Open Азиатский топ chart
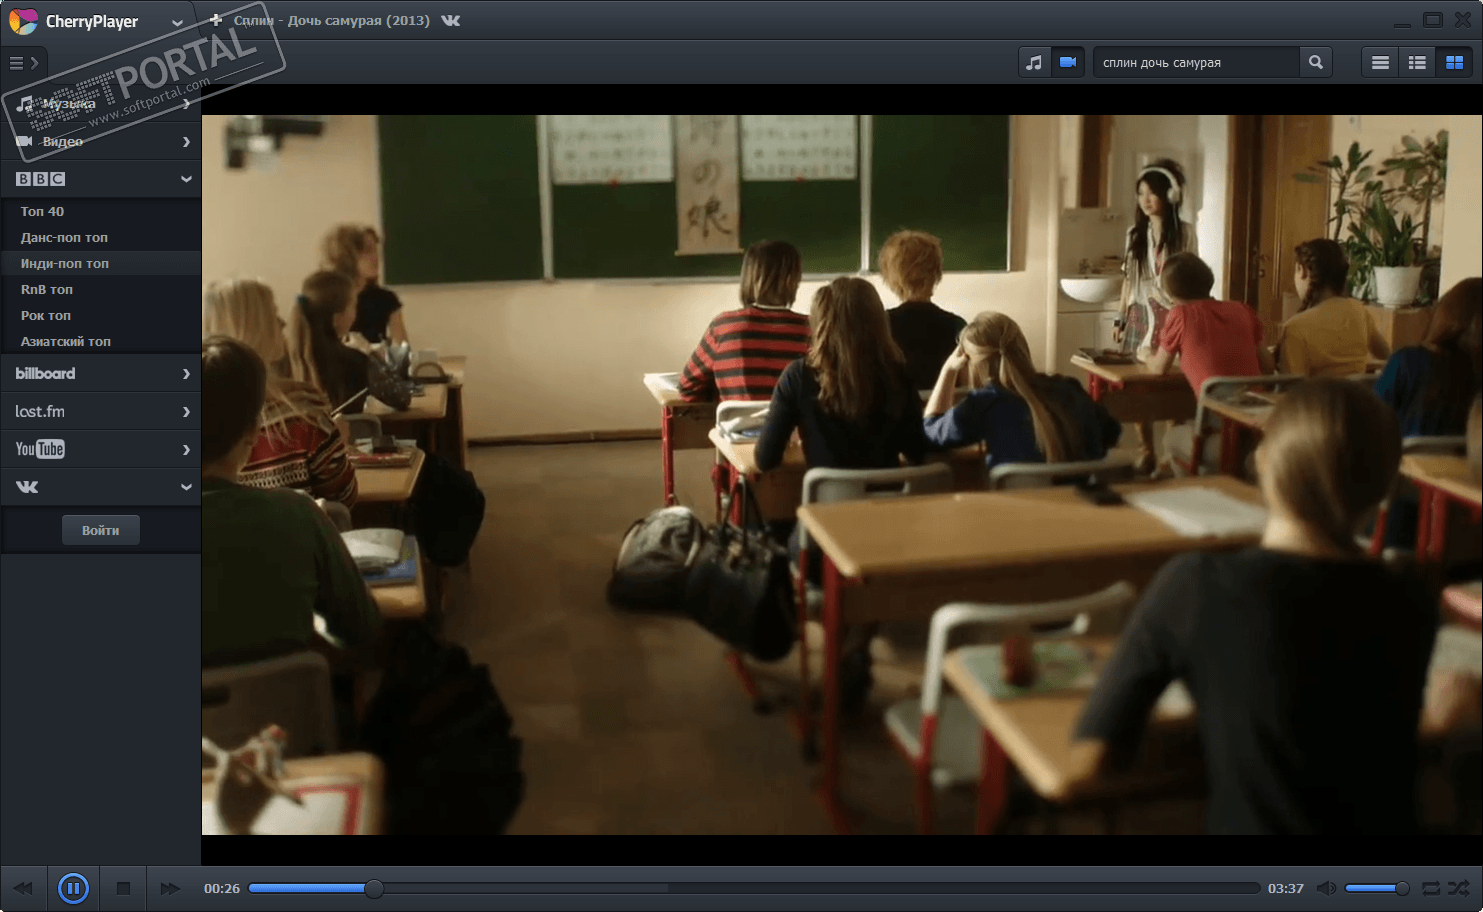Viewport: 1483px width, 912px height. [x=100, y=341]
